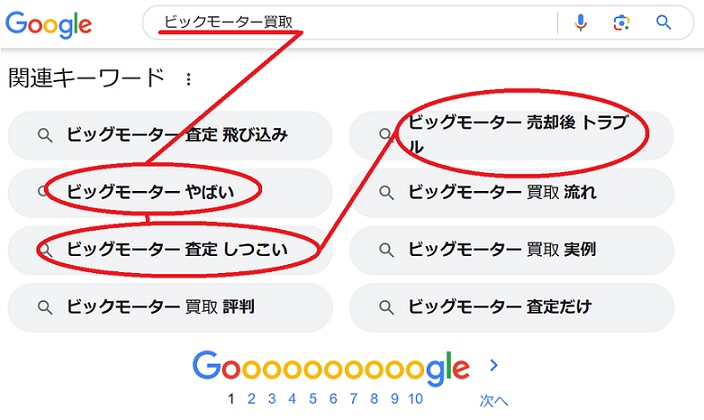
Task: Click the next page chevron arrow
Action: coord(493,365)
